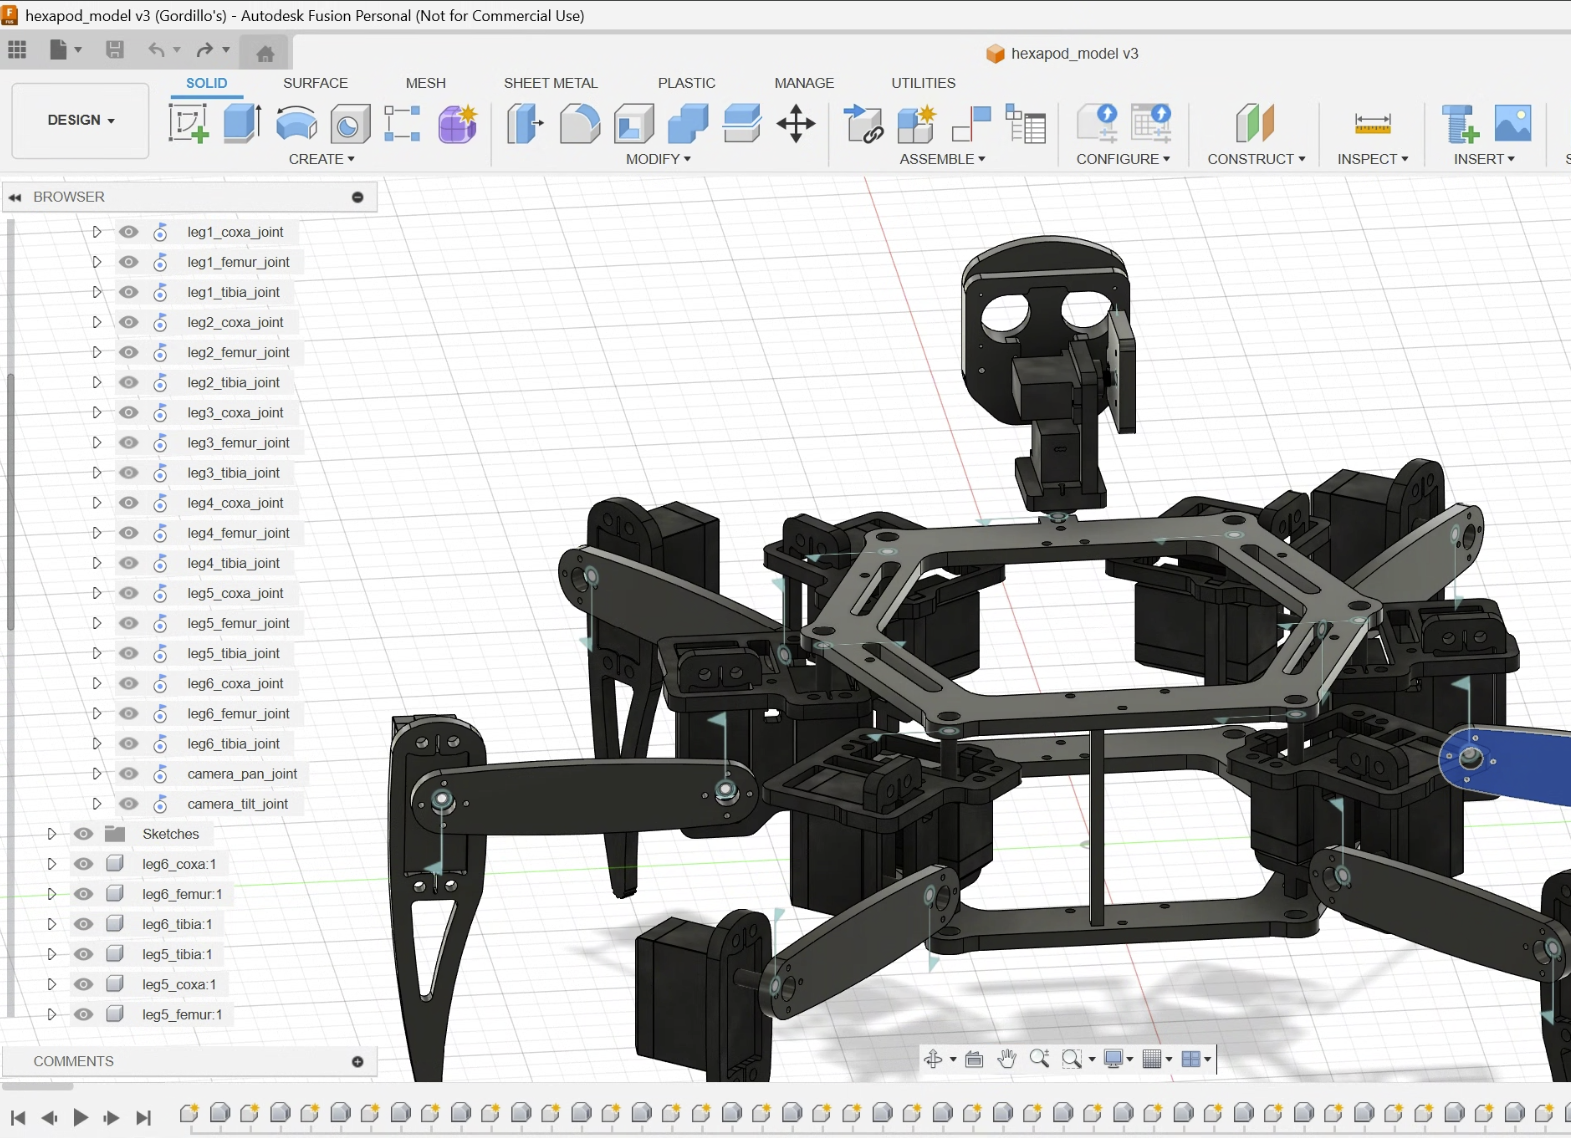Switch to the SURFACE tab
This screenshot has height=1138, width=1571.
click(315, 83)
